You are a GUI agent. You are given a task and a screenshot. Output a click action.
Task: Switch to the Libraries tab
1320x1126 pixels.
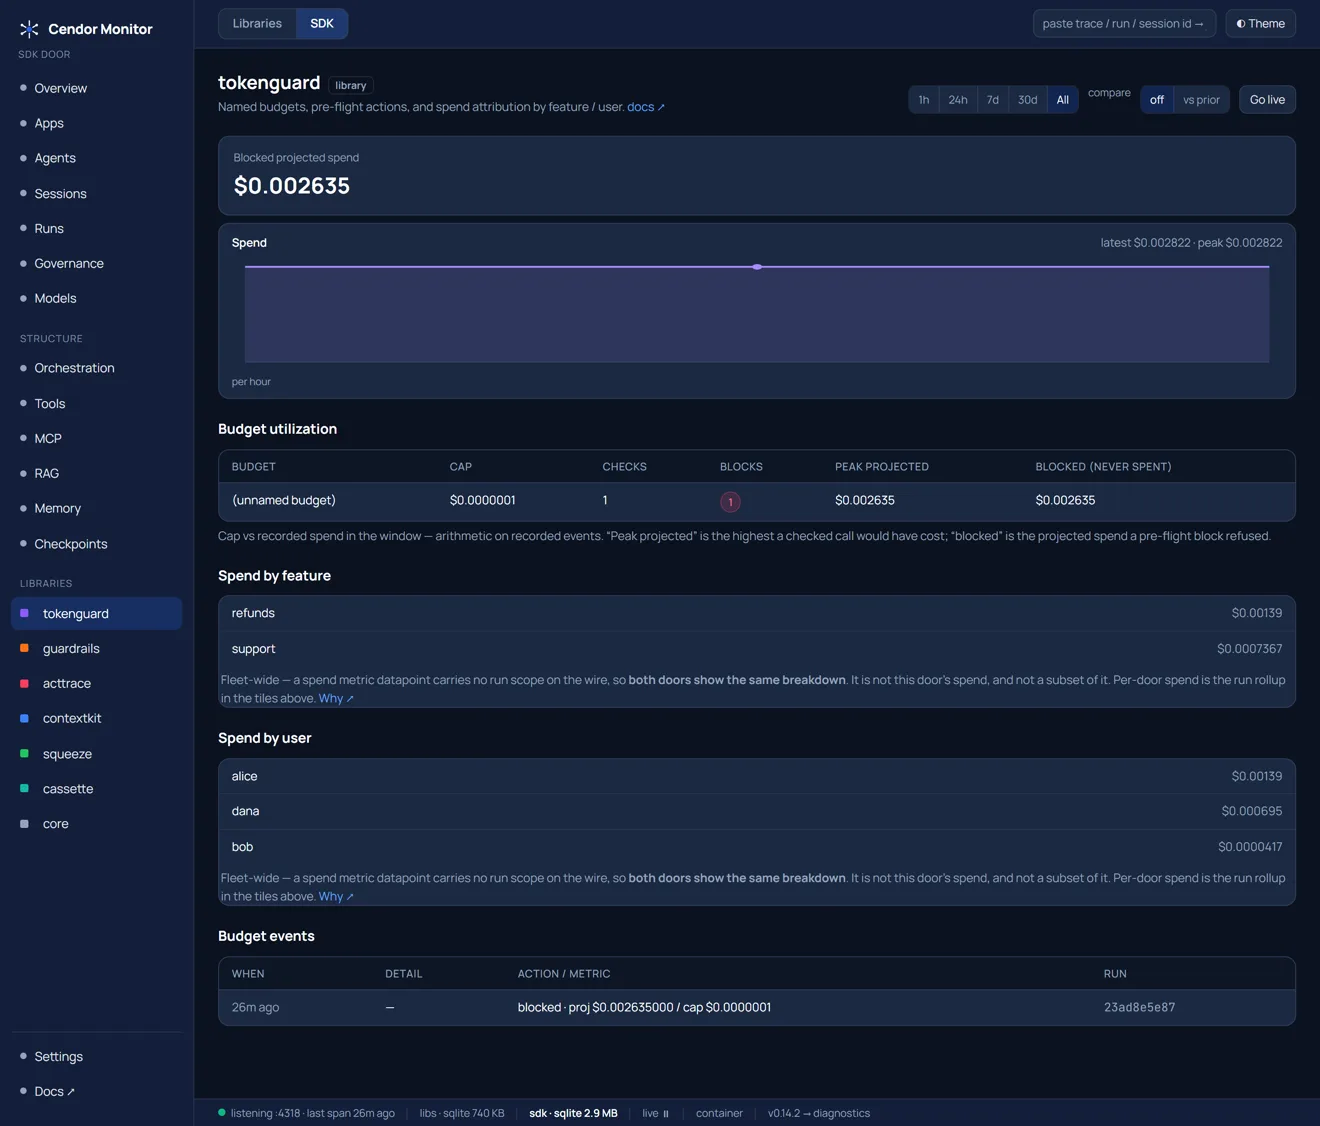pyautogui.click(x=257, y=23)
